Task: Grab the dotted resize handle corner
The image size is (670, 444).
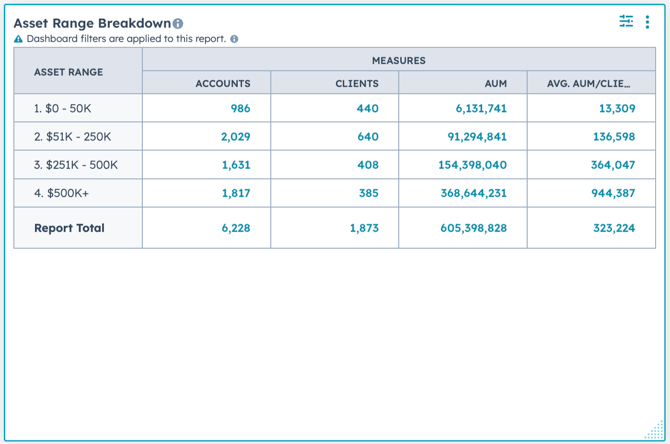Action: [655, 429]
